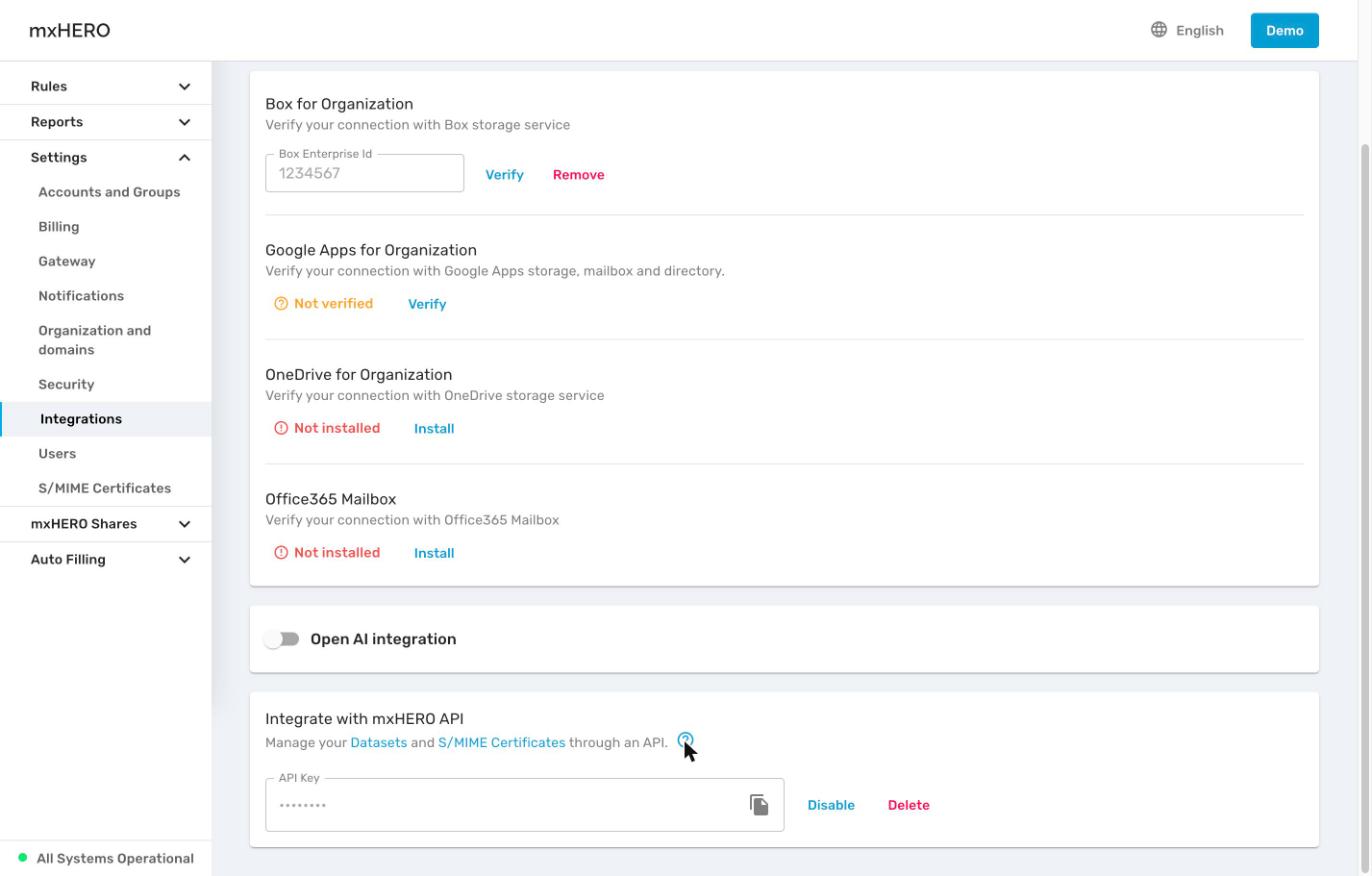Click the Office365 Mailbox Not installed status
1372x876 pixels.
[x=327, y=553]
